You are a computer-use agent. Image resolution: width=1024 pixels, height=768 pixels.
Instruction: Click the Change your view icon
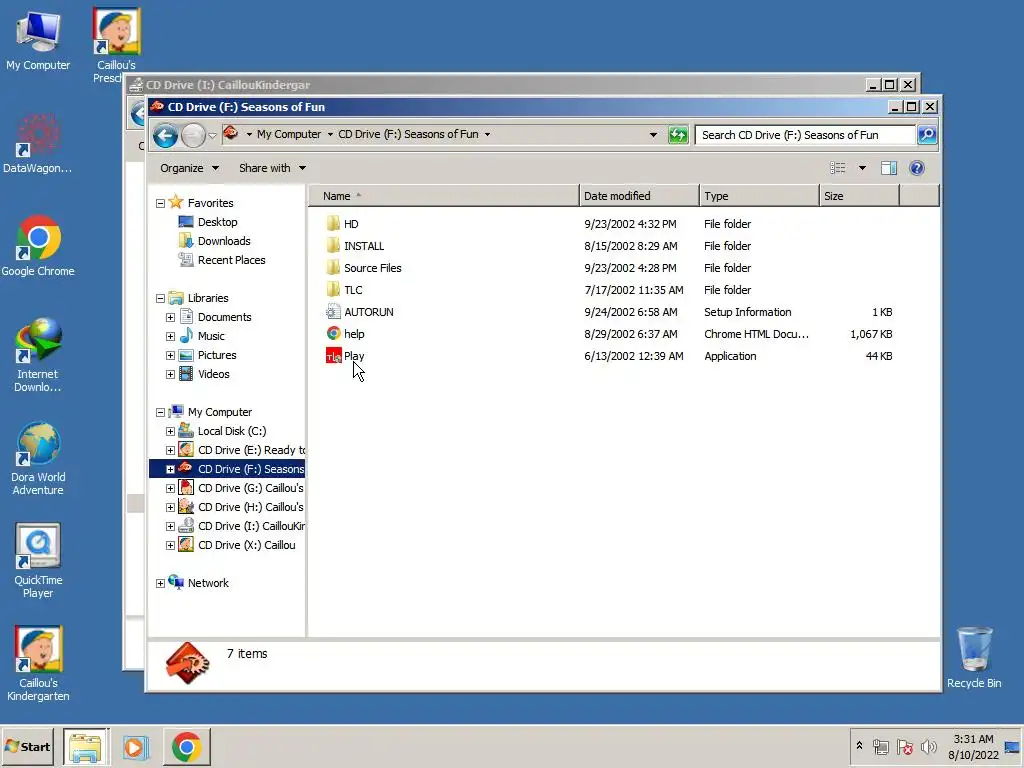click(x=837, y=168)
